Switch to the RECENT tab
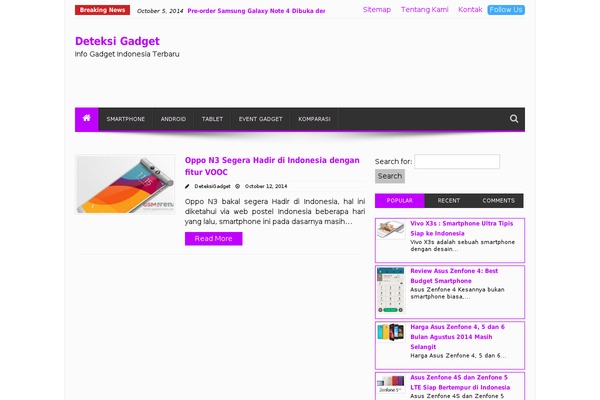This screenshot has width=600, height=400. 448,201
